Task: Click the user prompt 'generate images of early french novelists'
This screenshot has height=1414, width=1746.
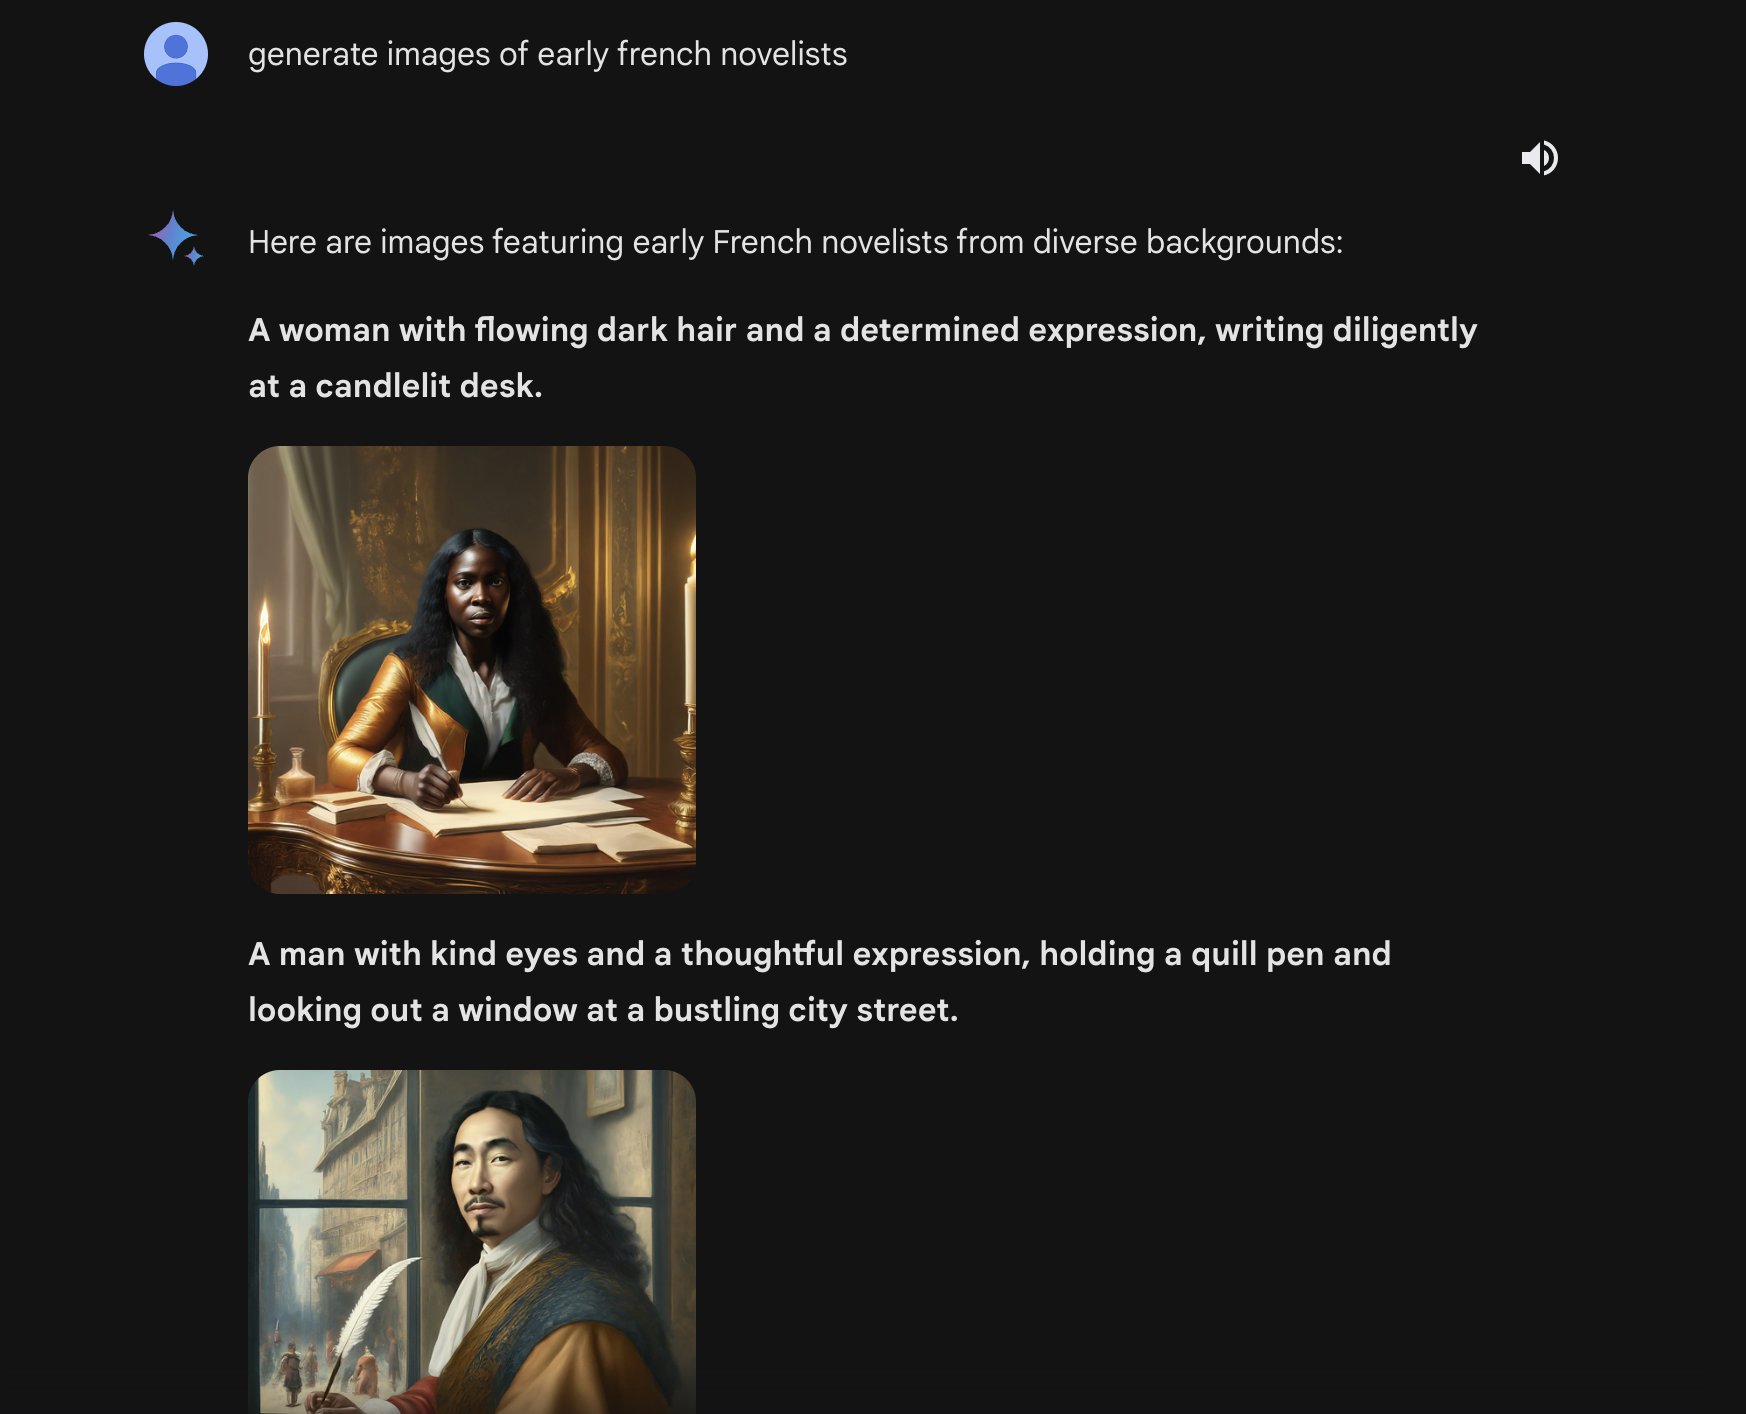Action: (547, 54)
